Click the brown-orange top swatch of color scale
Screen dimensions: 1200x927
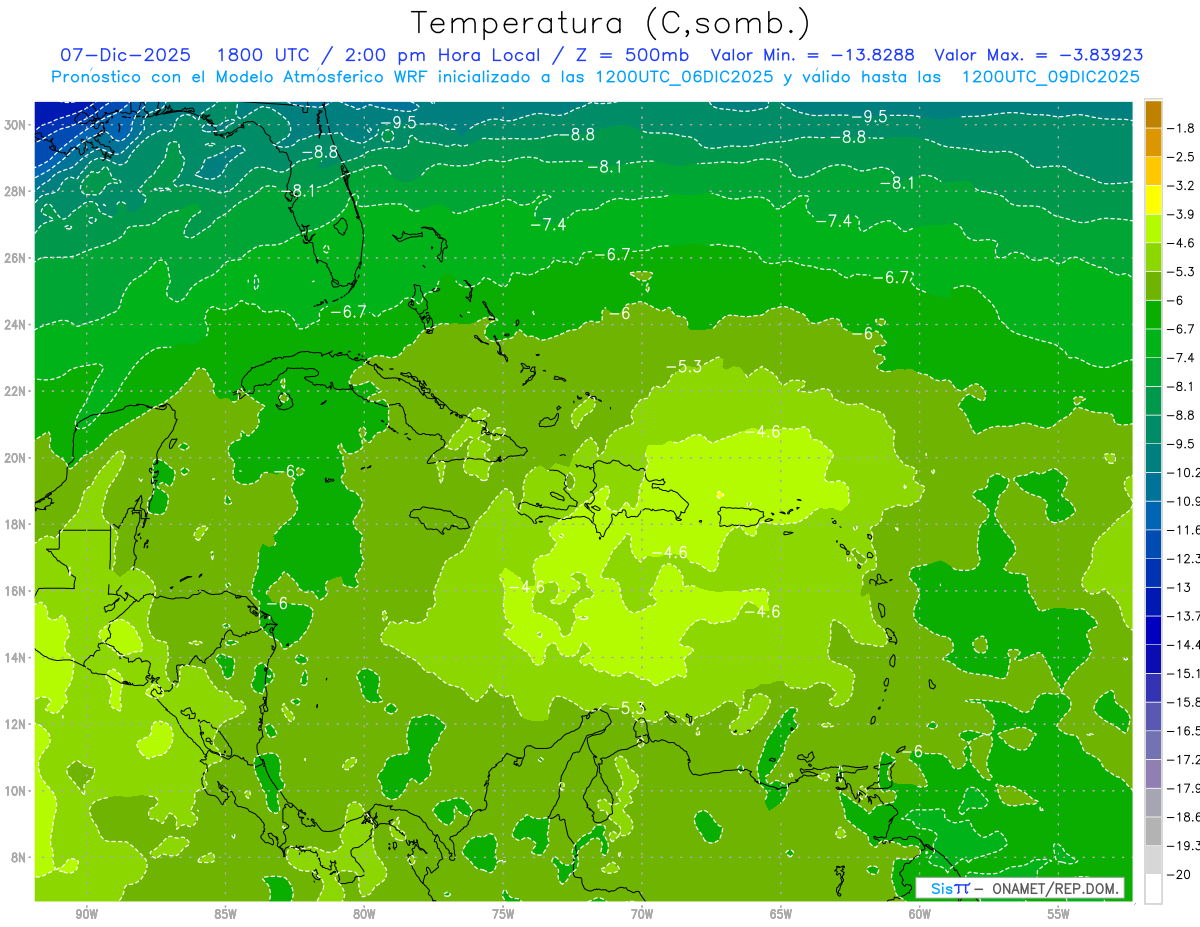[1153, 114]
